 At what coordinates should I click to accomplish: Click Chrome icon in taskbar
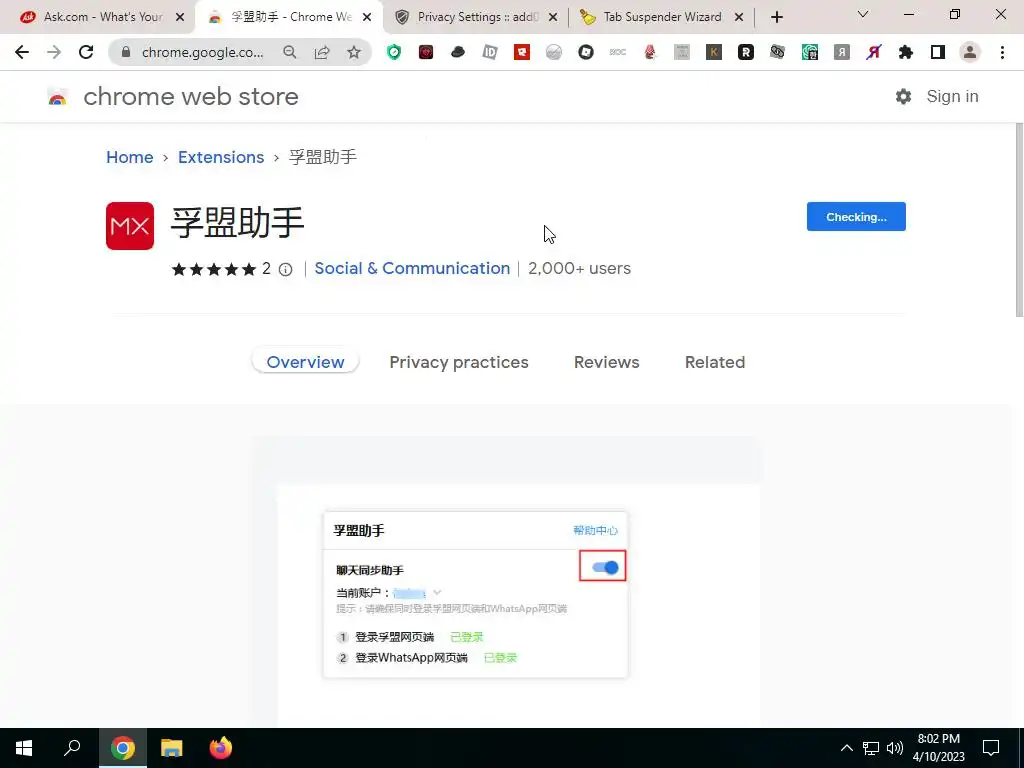122,748
